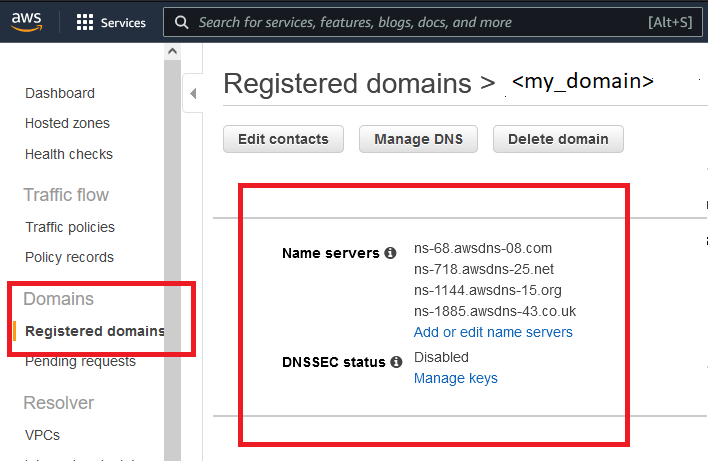Select Traffic policies in sidebar
708x461 pixels.
click(x=70, y=227)
